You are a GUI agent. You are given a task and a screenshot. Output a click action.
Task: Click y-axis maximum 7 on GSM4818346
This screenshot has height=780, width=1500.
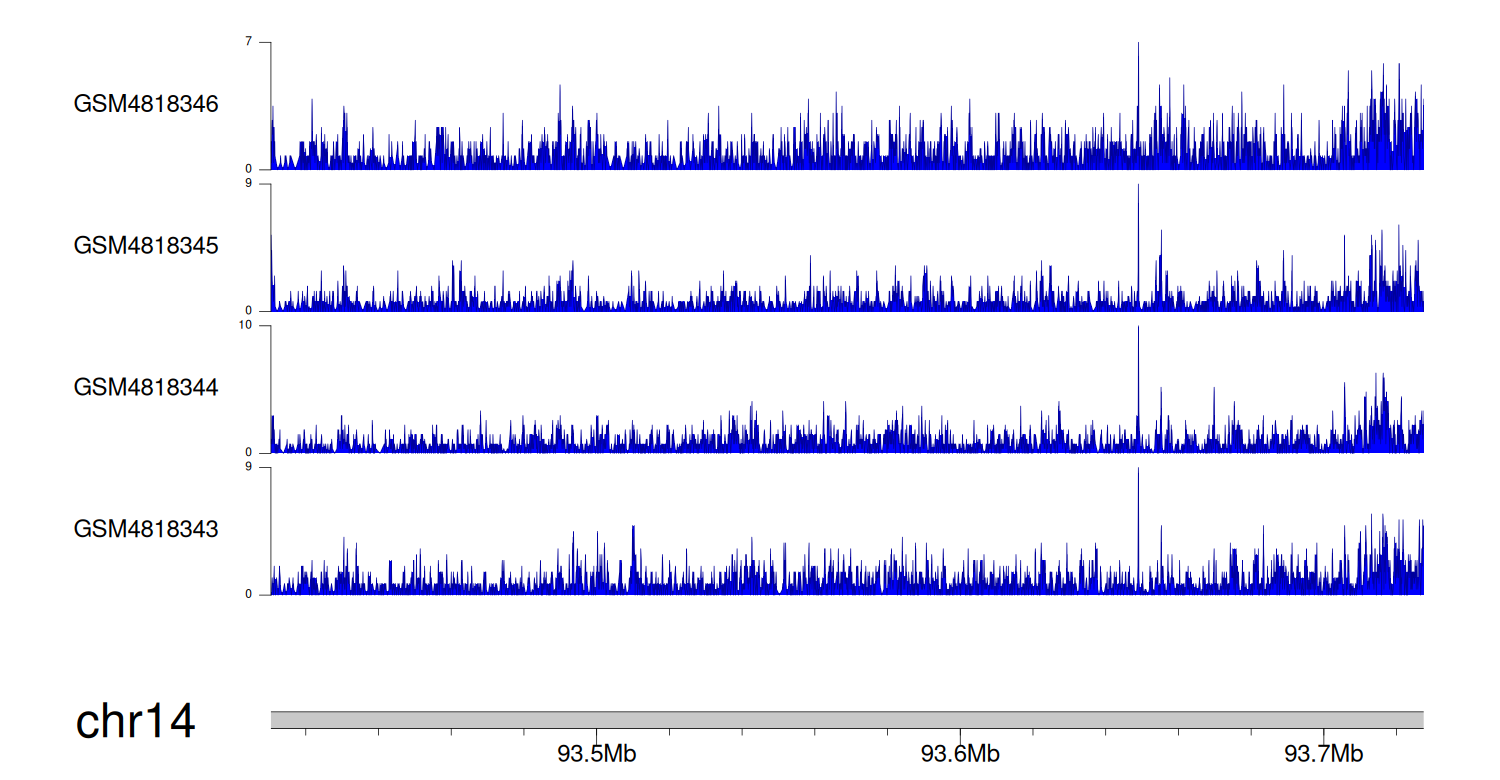pos(264,42)
